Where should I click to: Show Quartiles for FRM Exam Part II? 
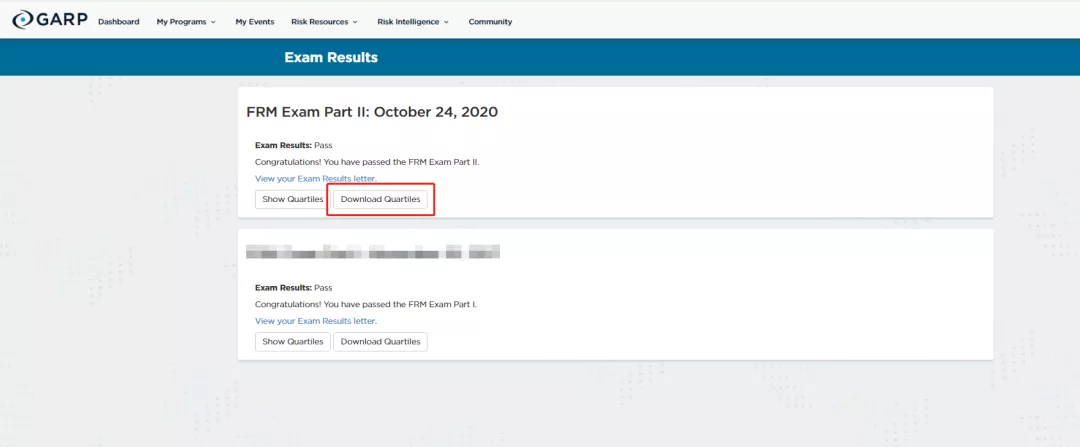tap(292, 200)
